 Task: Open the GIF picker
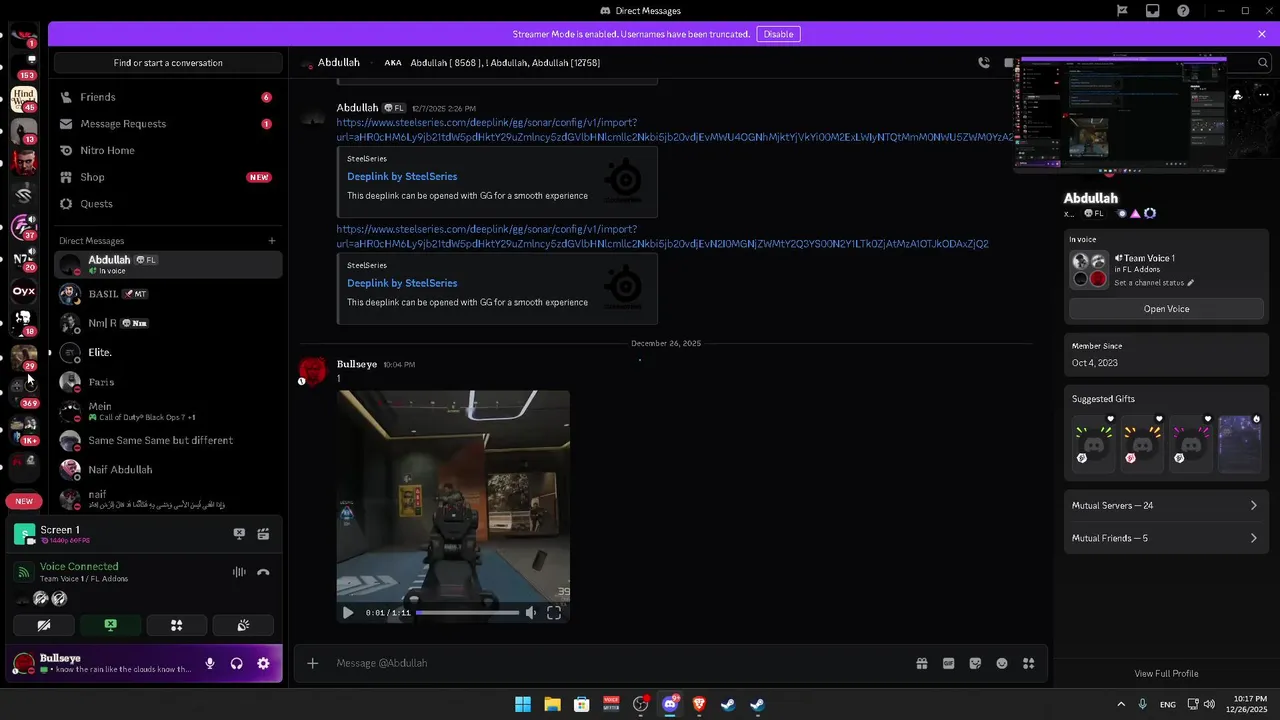[x=949, y=663]
